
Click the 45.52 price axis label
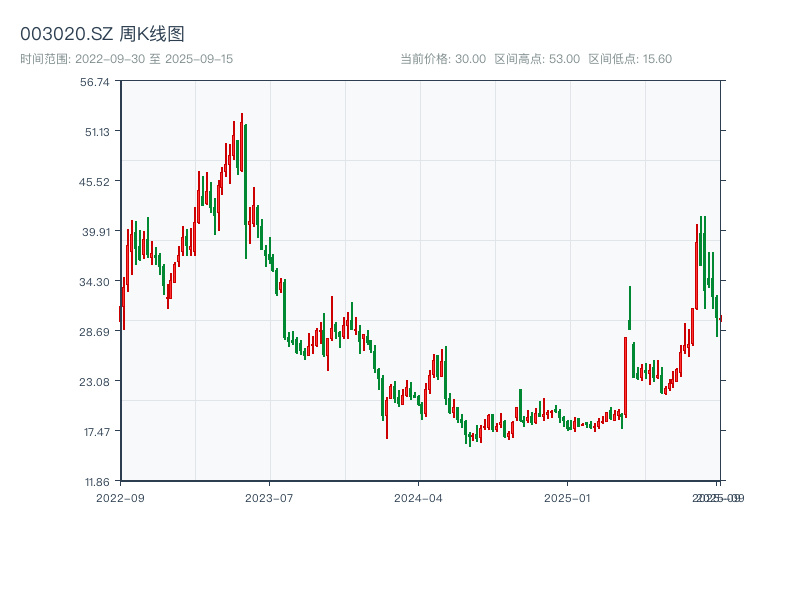click(95, 181)
